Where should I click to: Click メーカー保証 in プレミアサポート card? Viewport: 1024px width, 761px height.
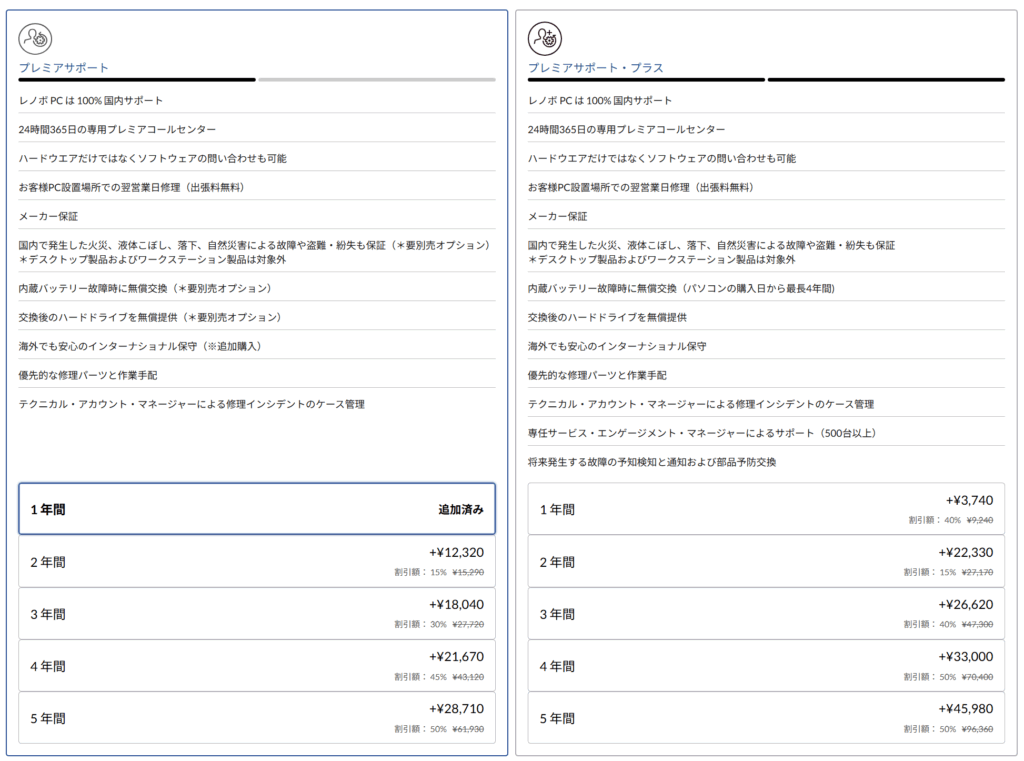(48, 216)
